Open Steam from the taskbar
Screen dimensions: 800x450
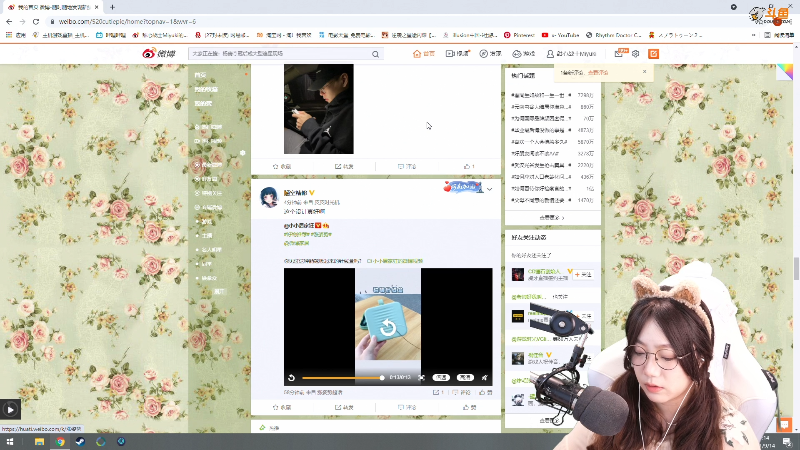pyautogui.click(x=80, y=442)
